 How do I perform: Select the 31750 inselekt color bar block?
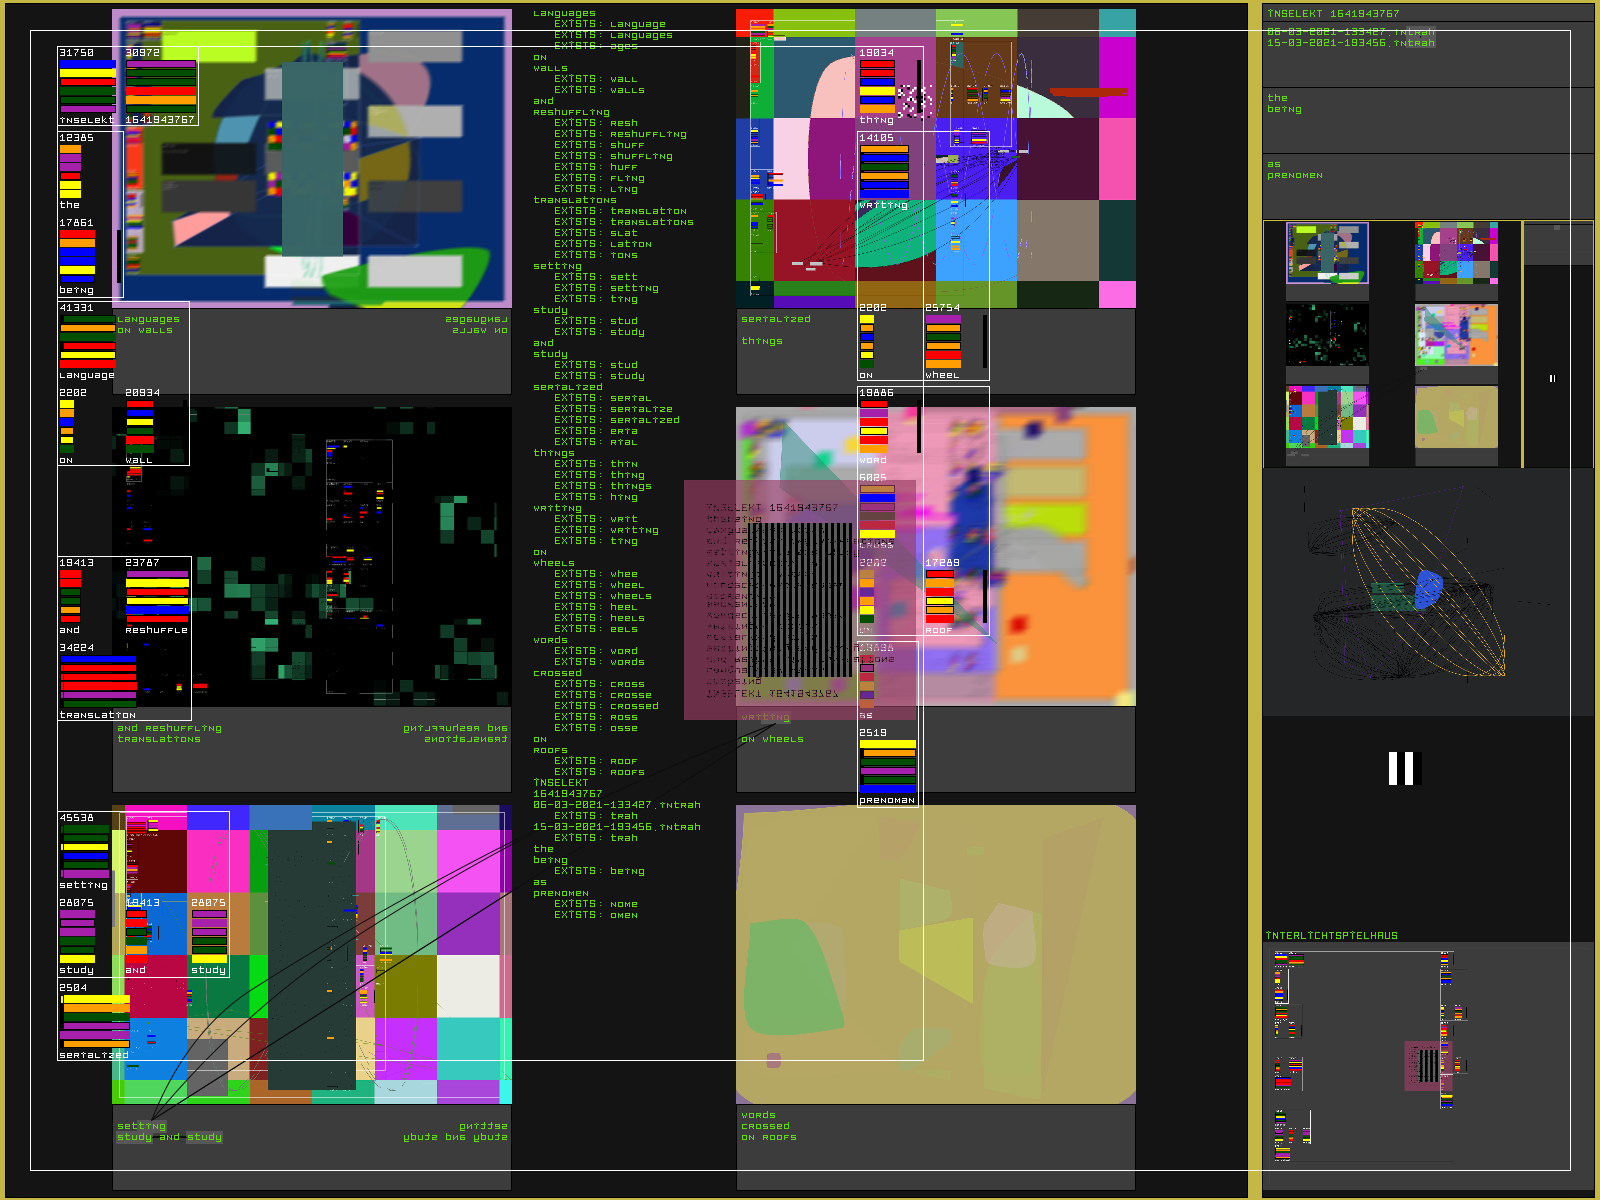click(87, 86)
